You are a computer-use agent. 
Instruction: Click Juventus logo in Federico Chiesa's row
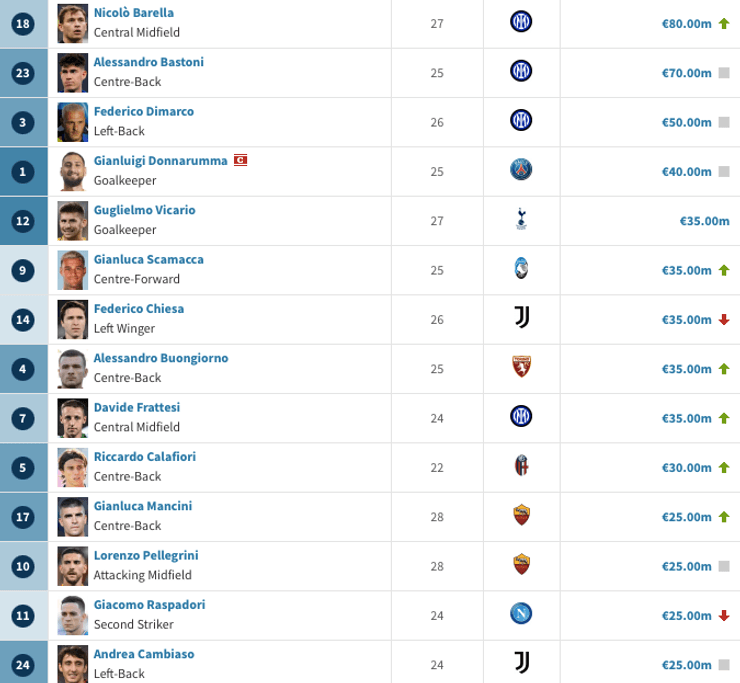click(x=521, y=318)
